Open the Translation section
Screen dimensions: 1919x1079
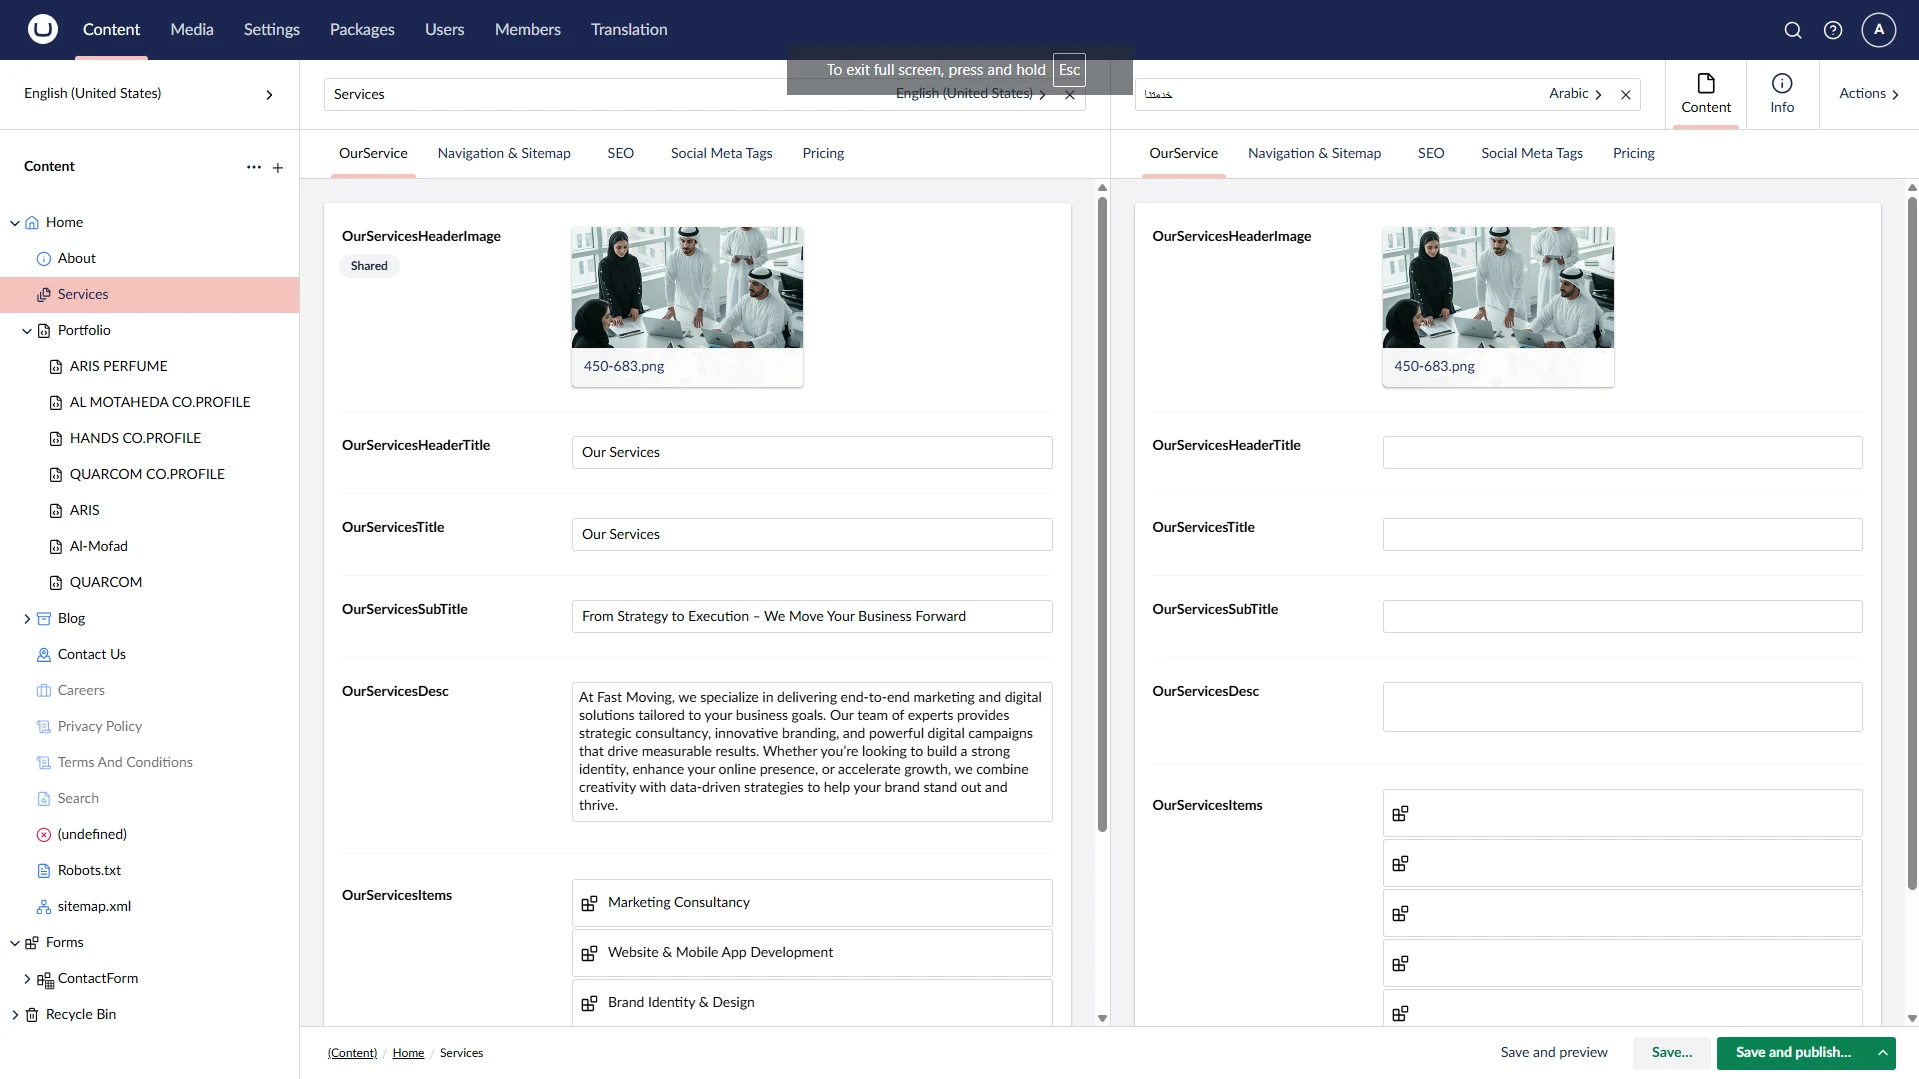629,30
